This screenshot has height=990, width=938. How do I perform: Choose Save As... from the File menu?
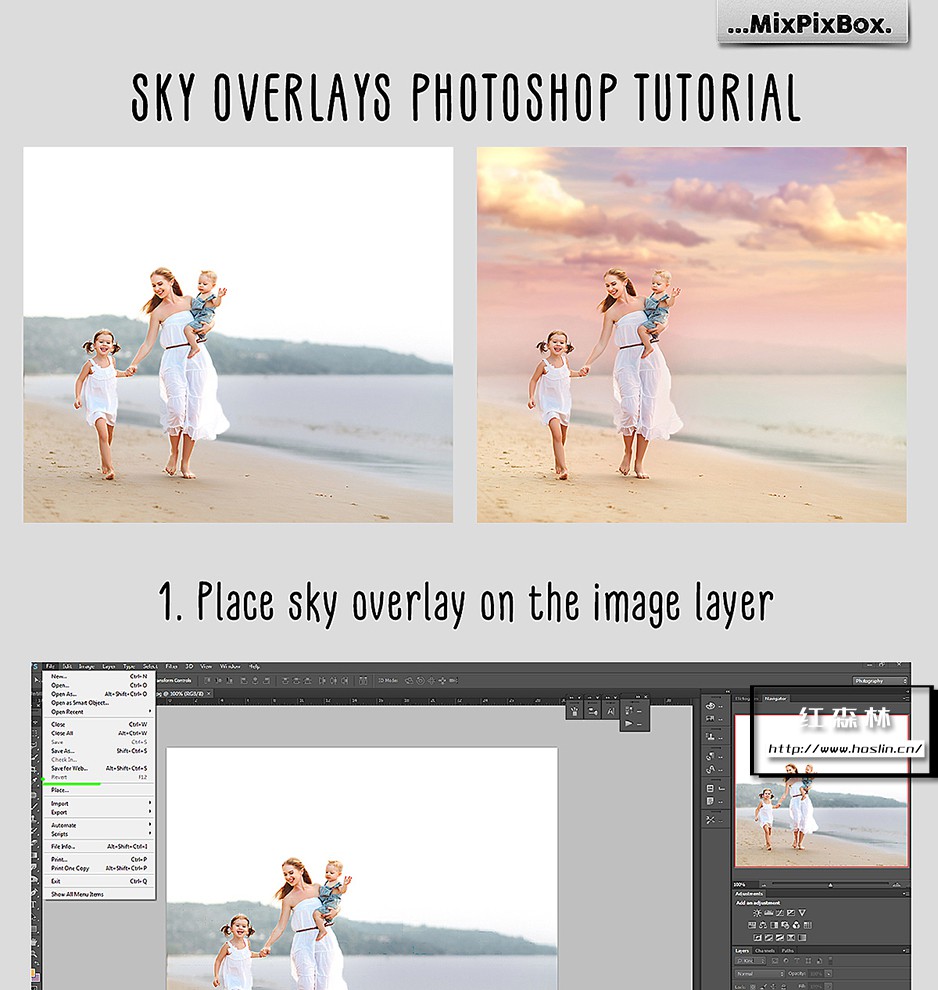tap(98, 751)
